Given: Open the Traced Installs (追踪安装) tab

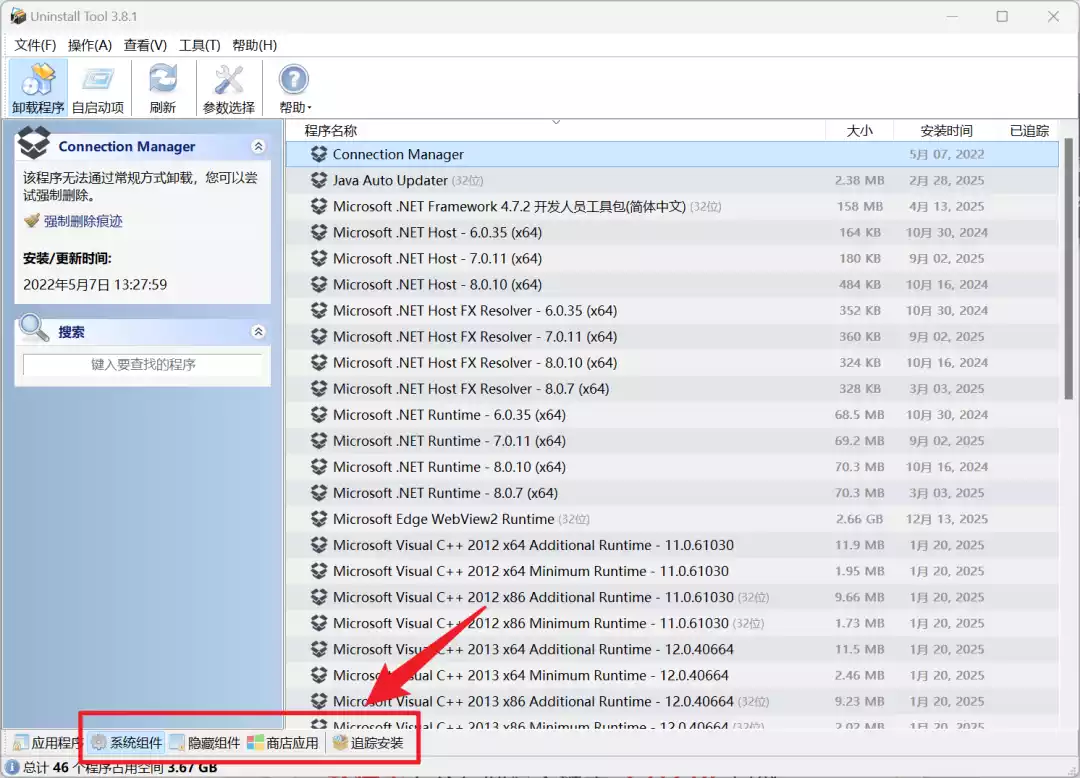Looking at the screenshot, I should 368,743.
